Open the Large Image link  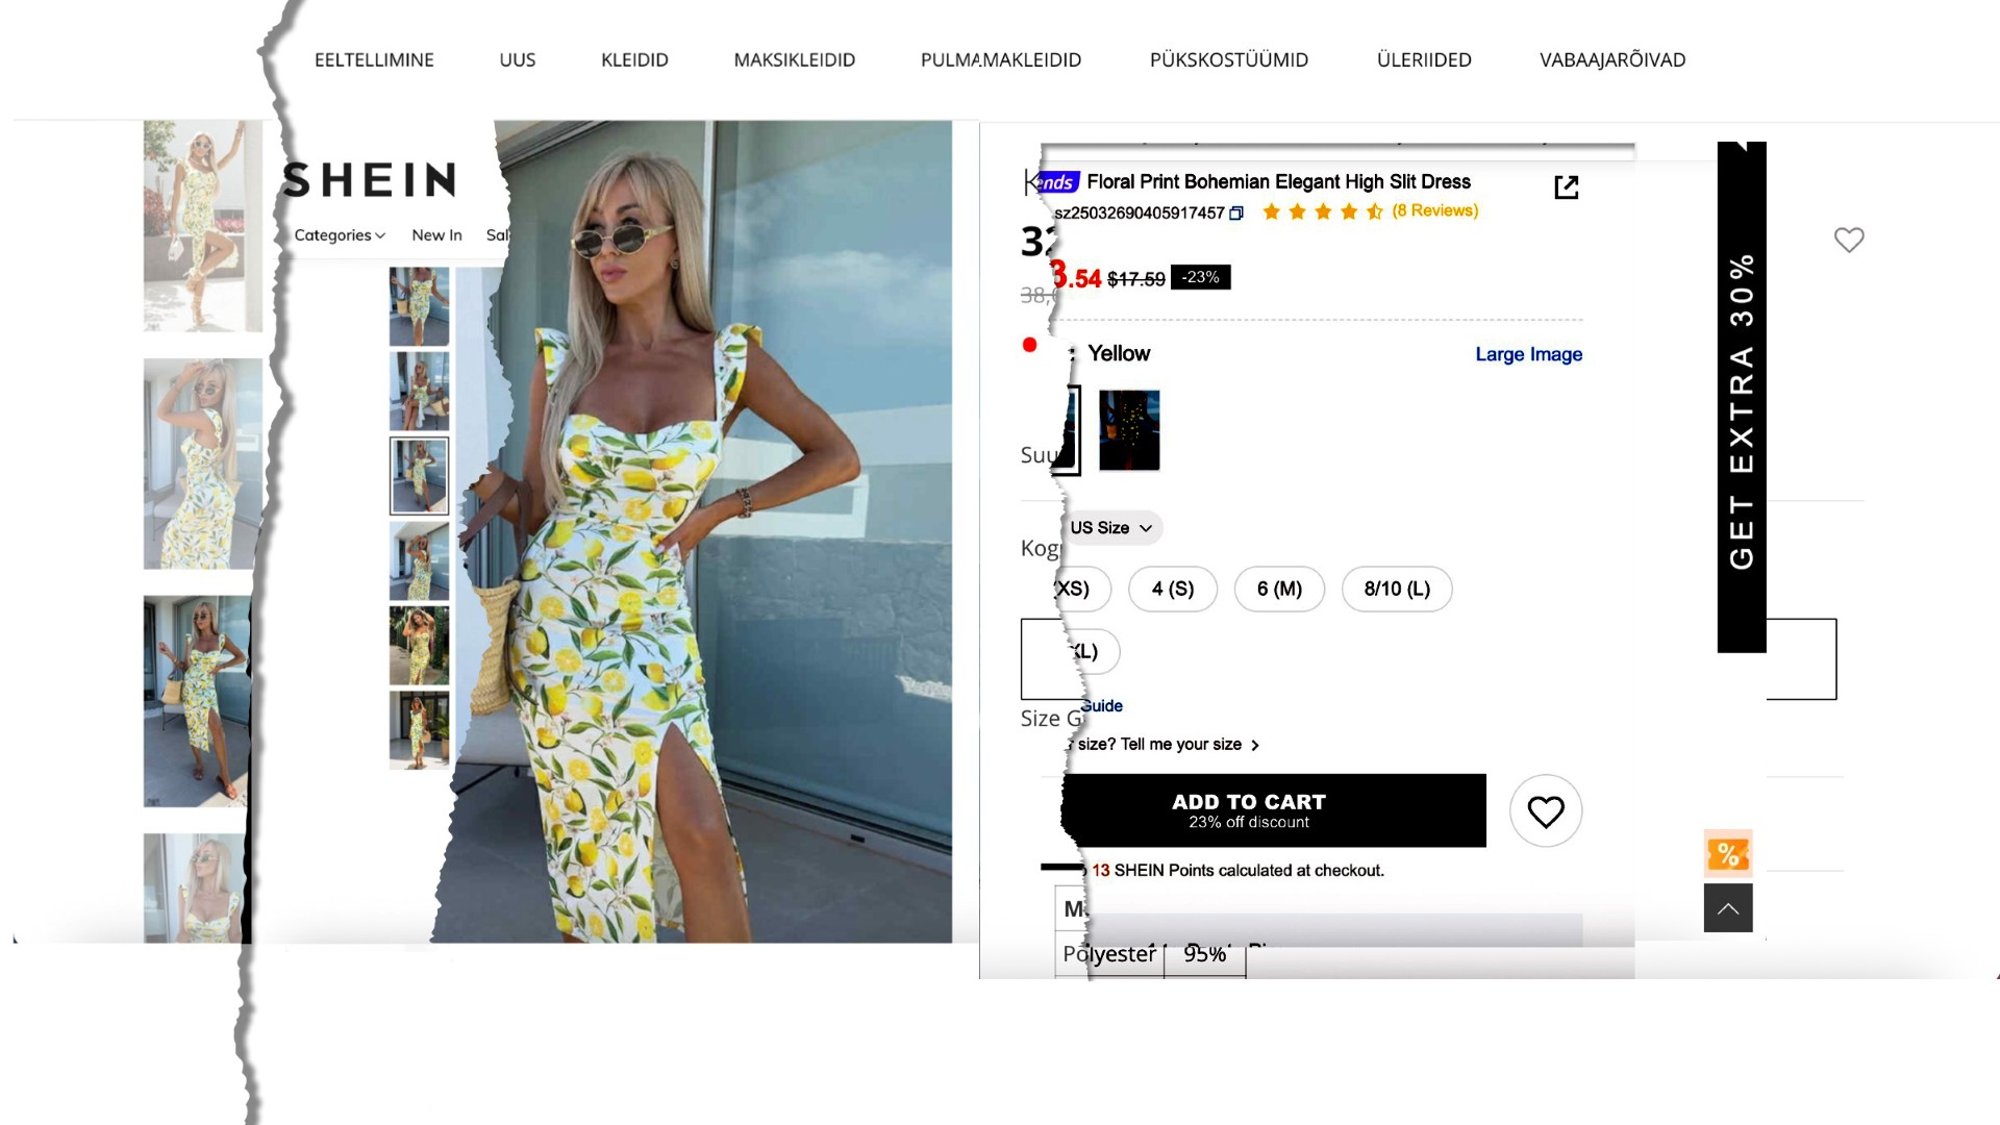coord(1528,354)
